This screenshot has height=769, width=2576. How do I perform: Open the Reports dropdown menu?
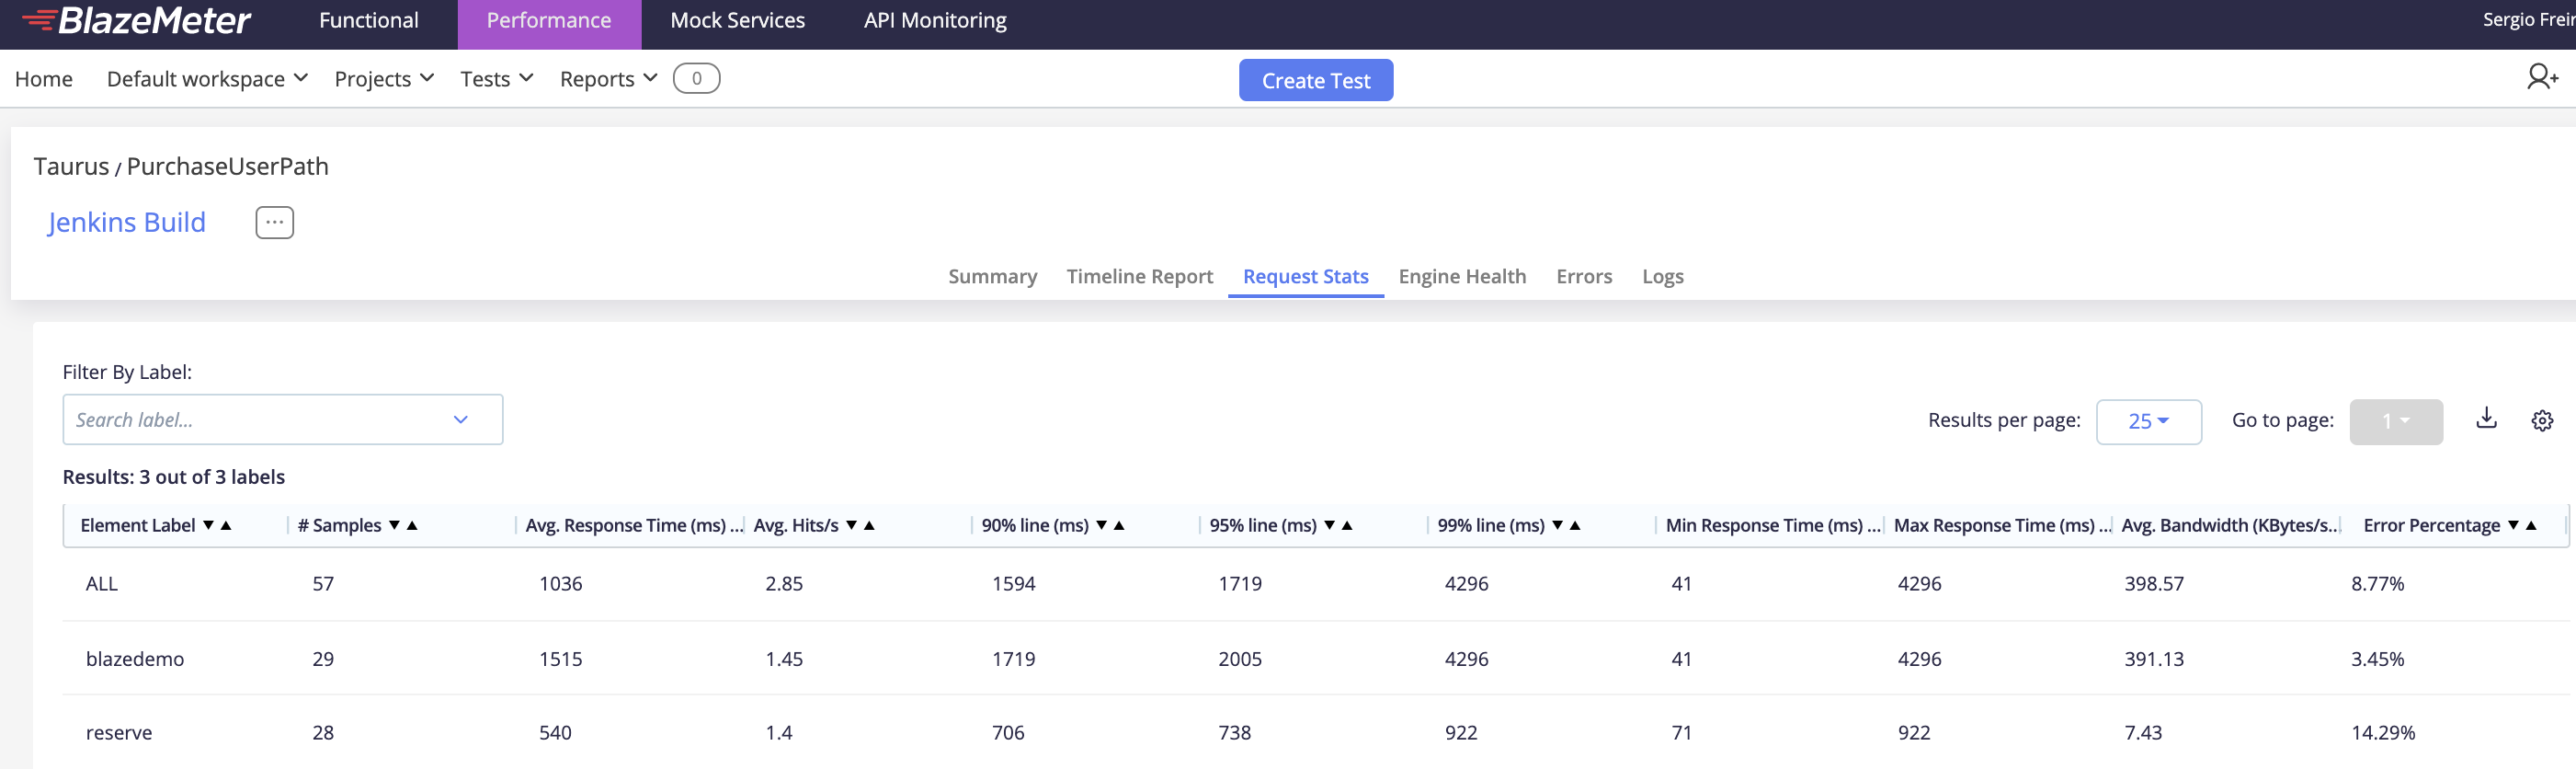[608, 78]
